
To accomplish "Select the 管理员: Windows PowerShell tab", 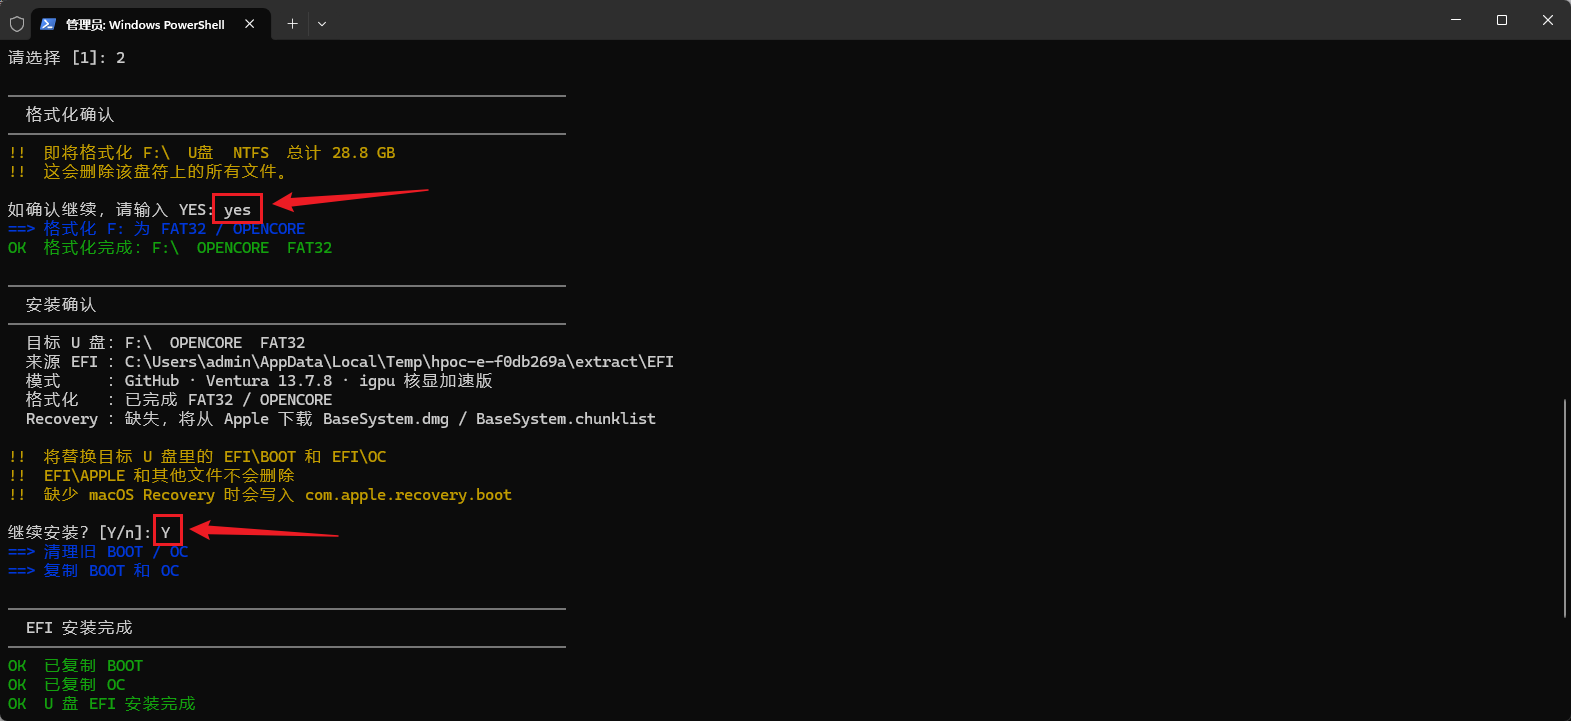I will pyautogui.click(x=151, y=24).
